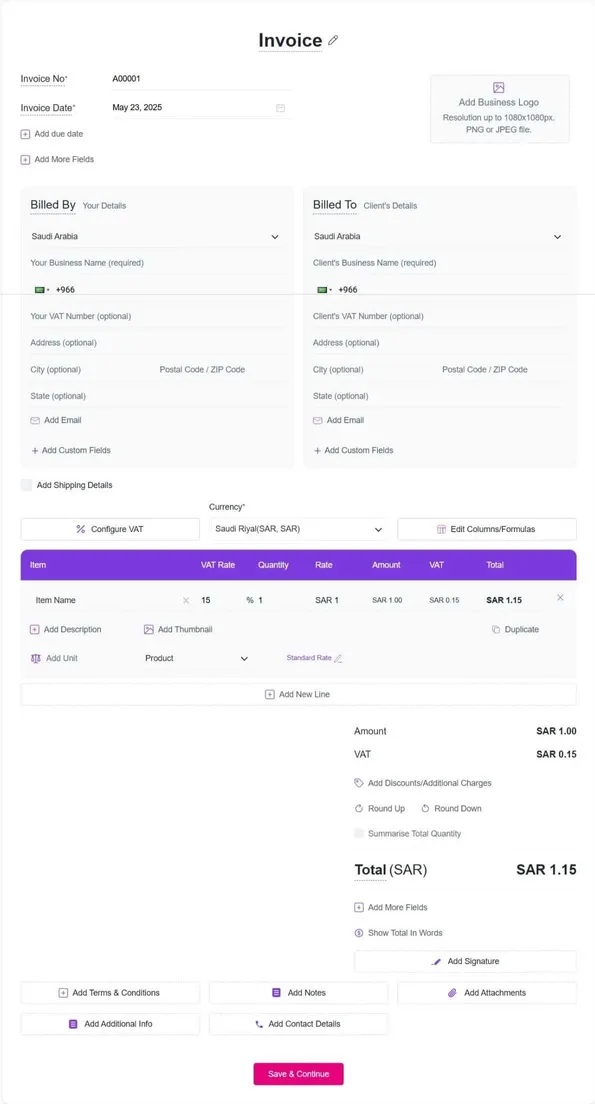Image resolution: width=595 pixels, height=1104 pixels.
Task: Select the Product type dropdown
Action: [x=196, y=658]
